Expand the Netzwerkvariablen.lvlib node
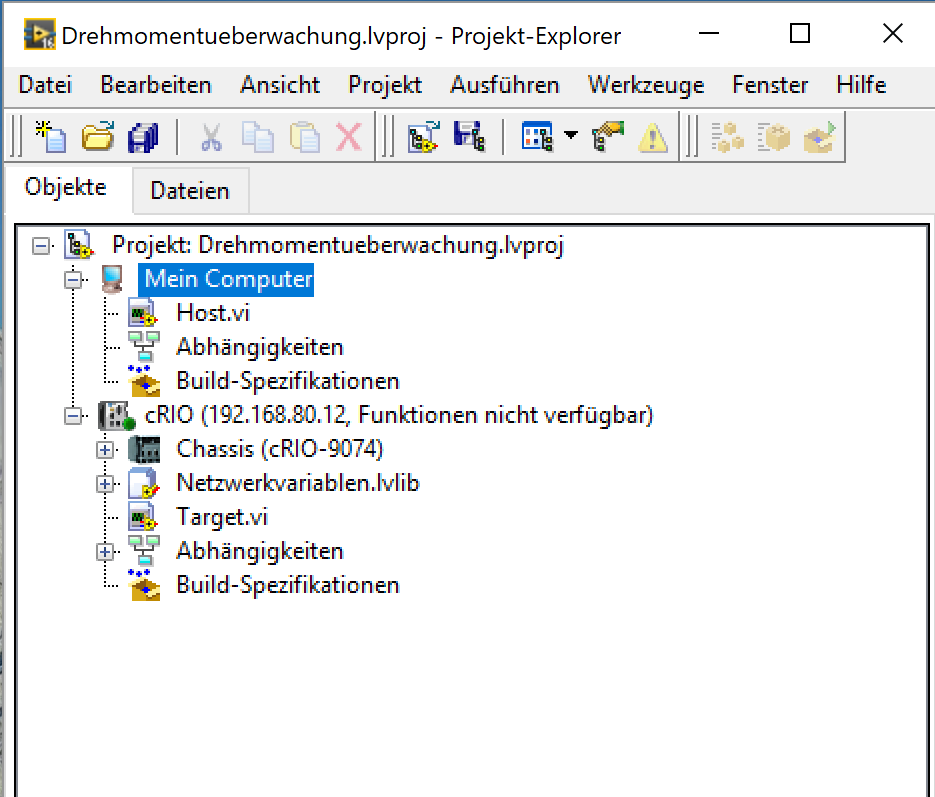This screenshot has height=797, width=935. click(x=106, y=483)
